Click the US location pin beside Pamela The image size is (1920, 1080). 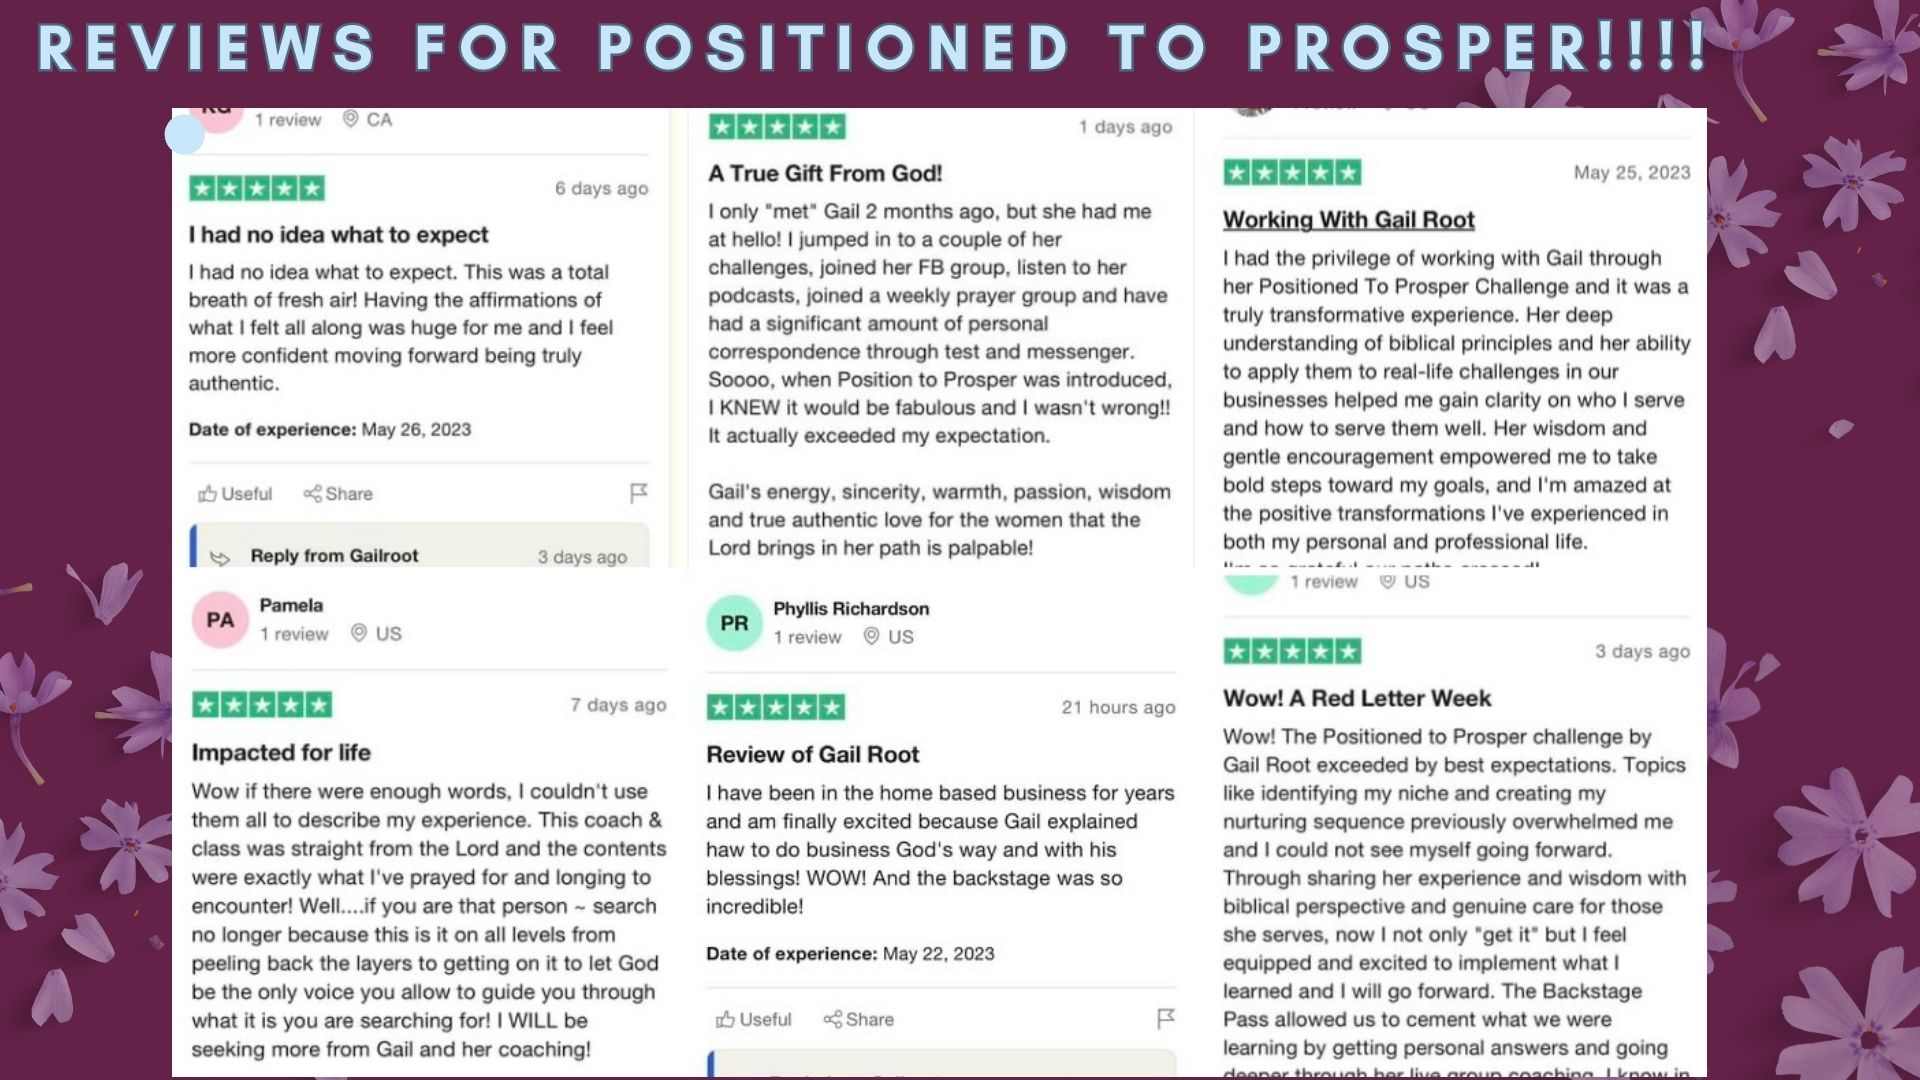[358, 633]
